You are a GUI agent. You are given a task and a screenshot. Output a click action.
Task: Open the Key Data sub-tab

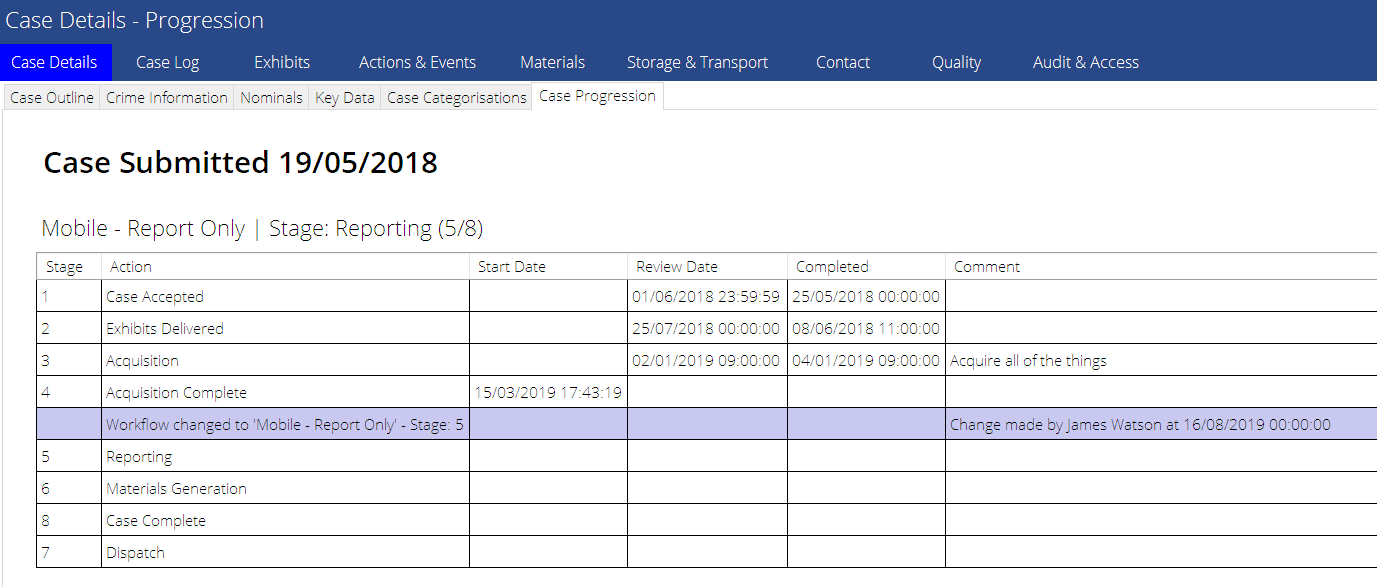pyautogui.click(x=345, y=97)
